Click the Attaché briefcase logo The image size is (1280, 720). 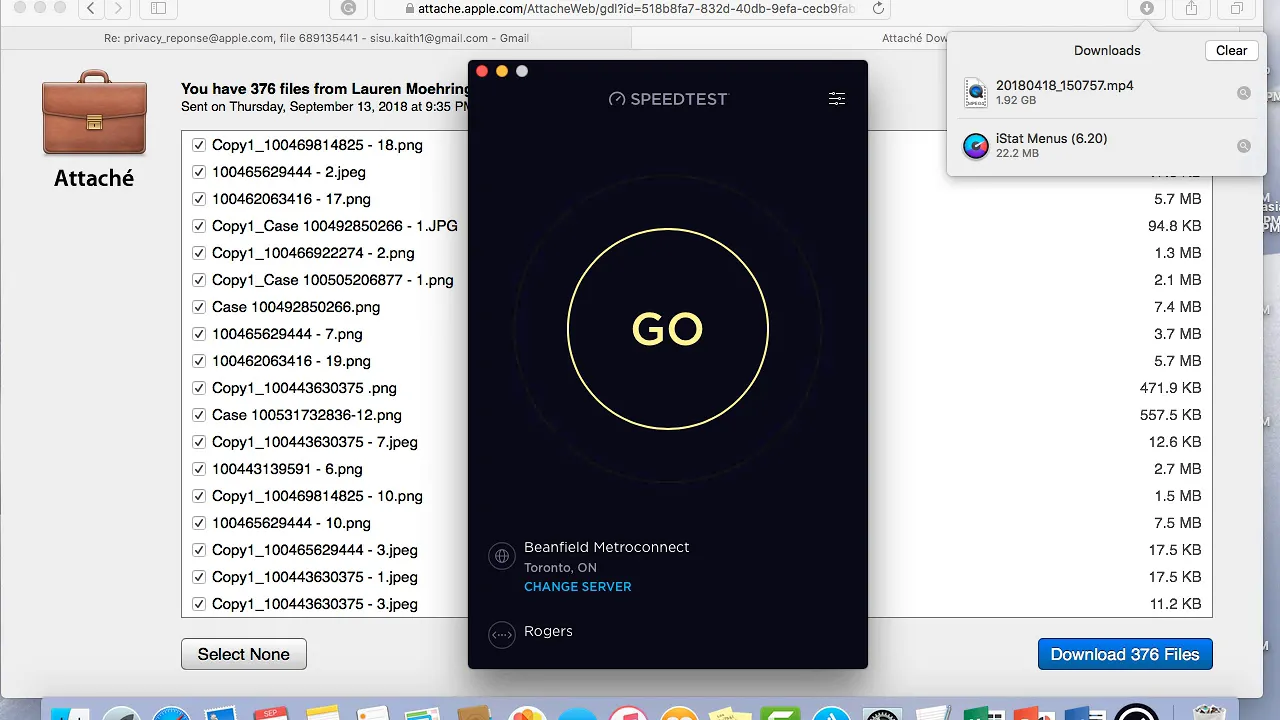tap(94, 112)
